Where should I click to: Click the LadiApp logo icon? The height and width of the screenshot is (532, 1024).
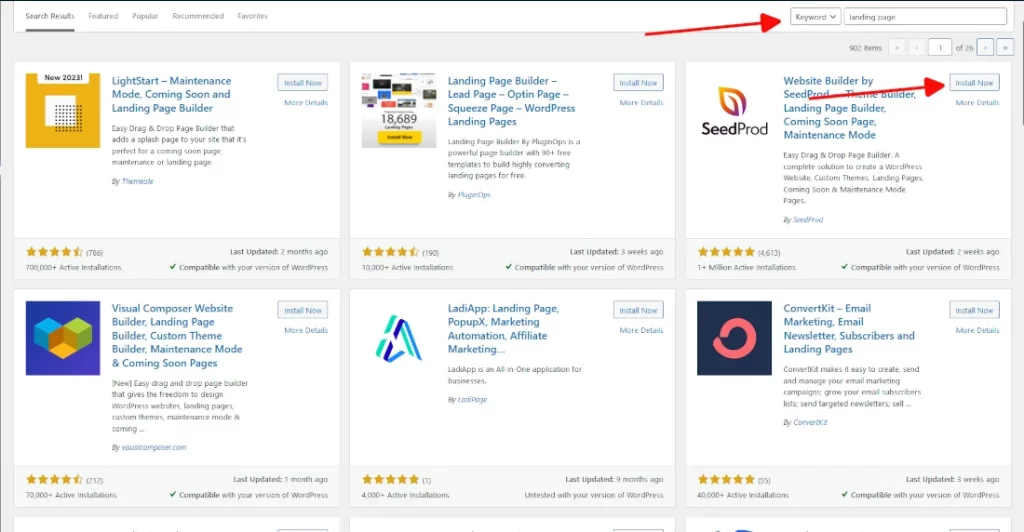tap(399, 338)
